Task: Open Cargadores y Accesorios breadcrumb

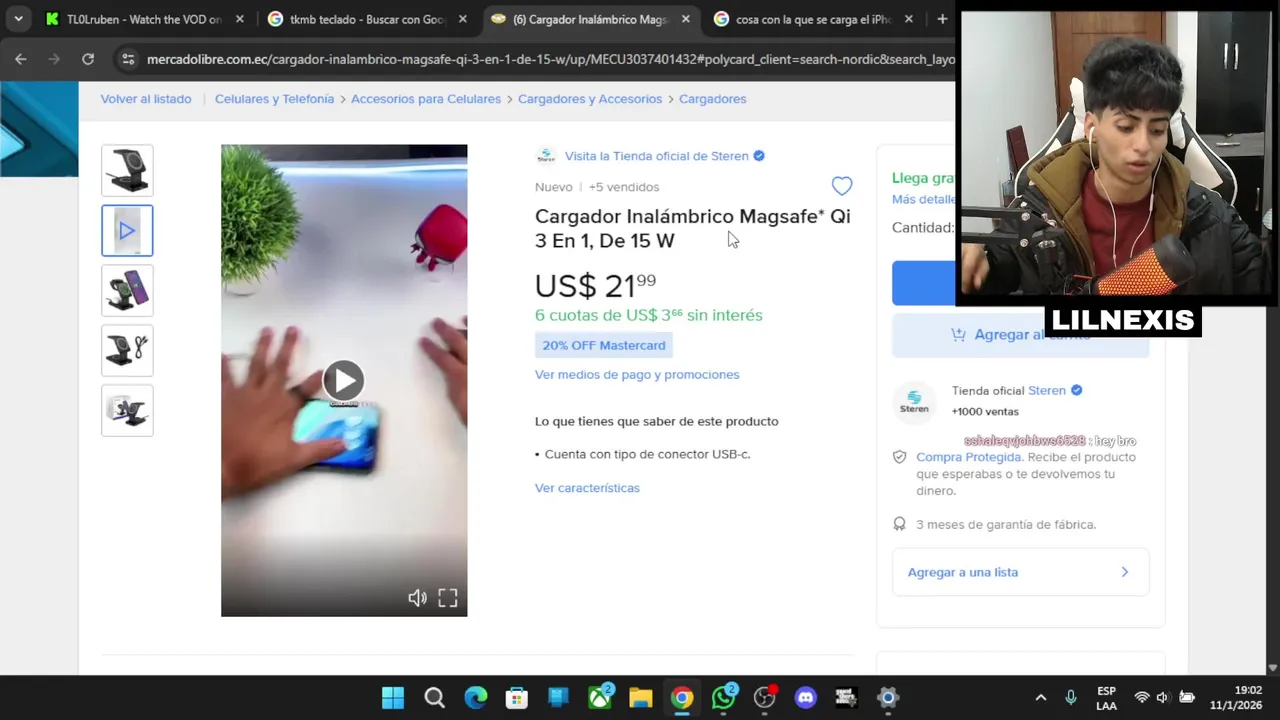Action: tap(590, 99)
